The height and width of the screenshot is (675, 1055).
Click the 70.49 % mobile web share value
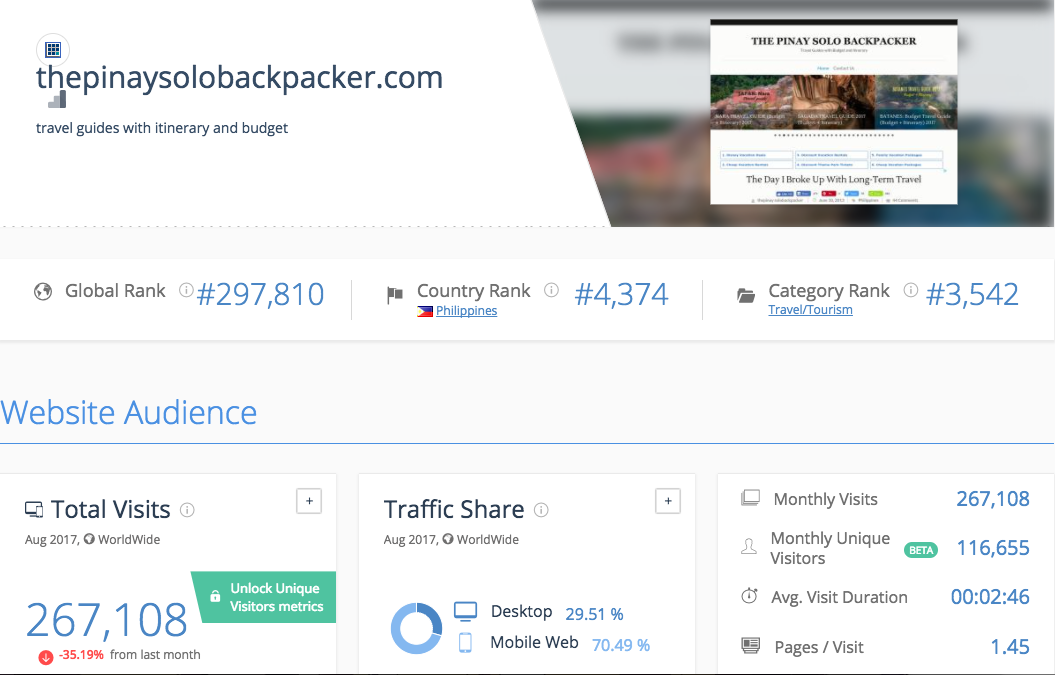(621, 645)
